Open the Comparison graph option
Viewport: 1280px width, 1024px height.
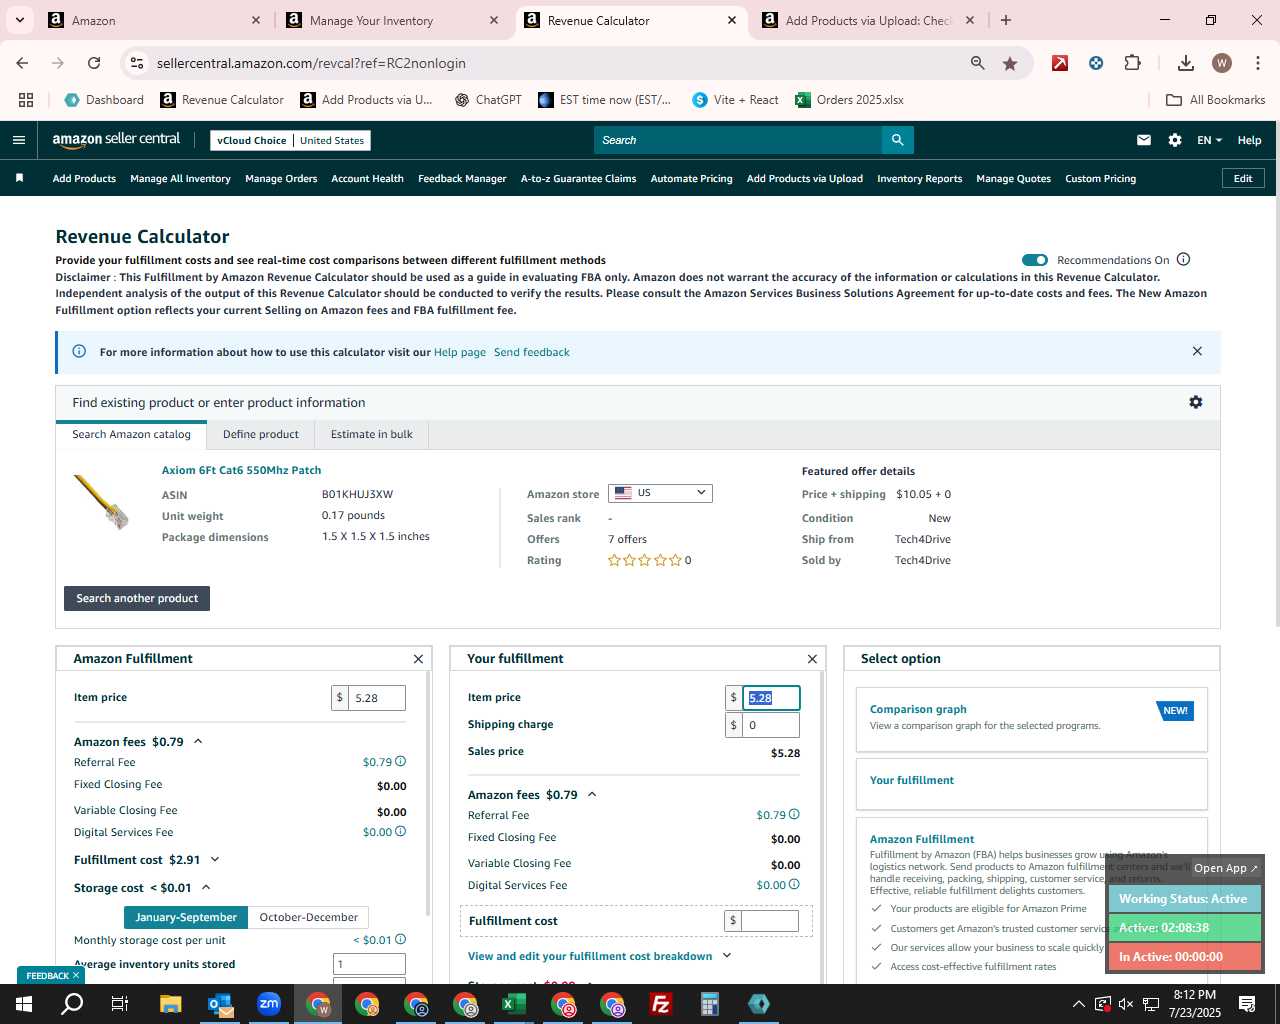[x=918, y=709]
